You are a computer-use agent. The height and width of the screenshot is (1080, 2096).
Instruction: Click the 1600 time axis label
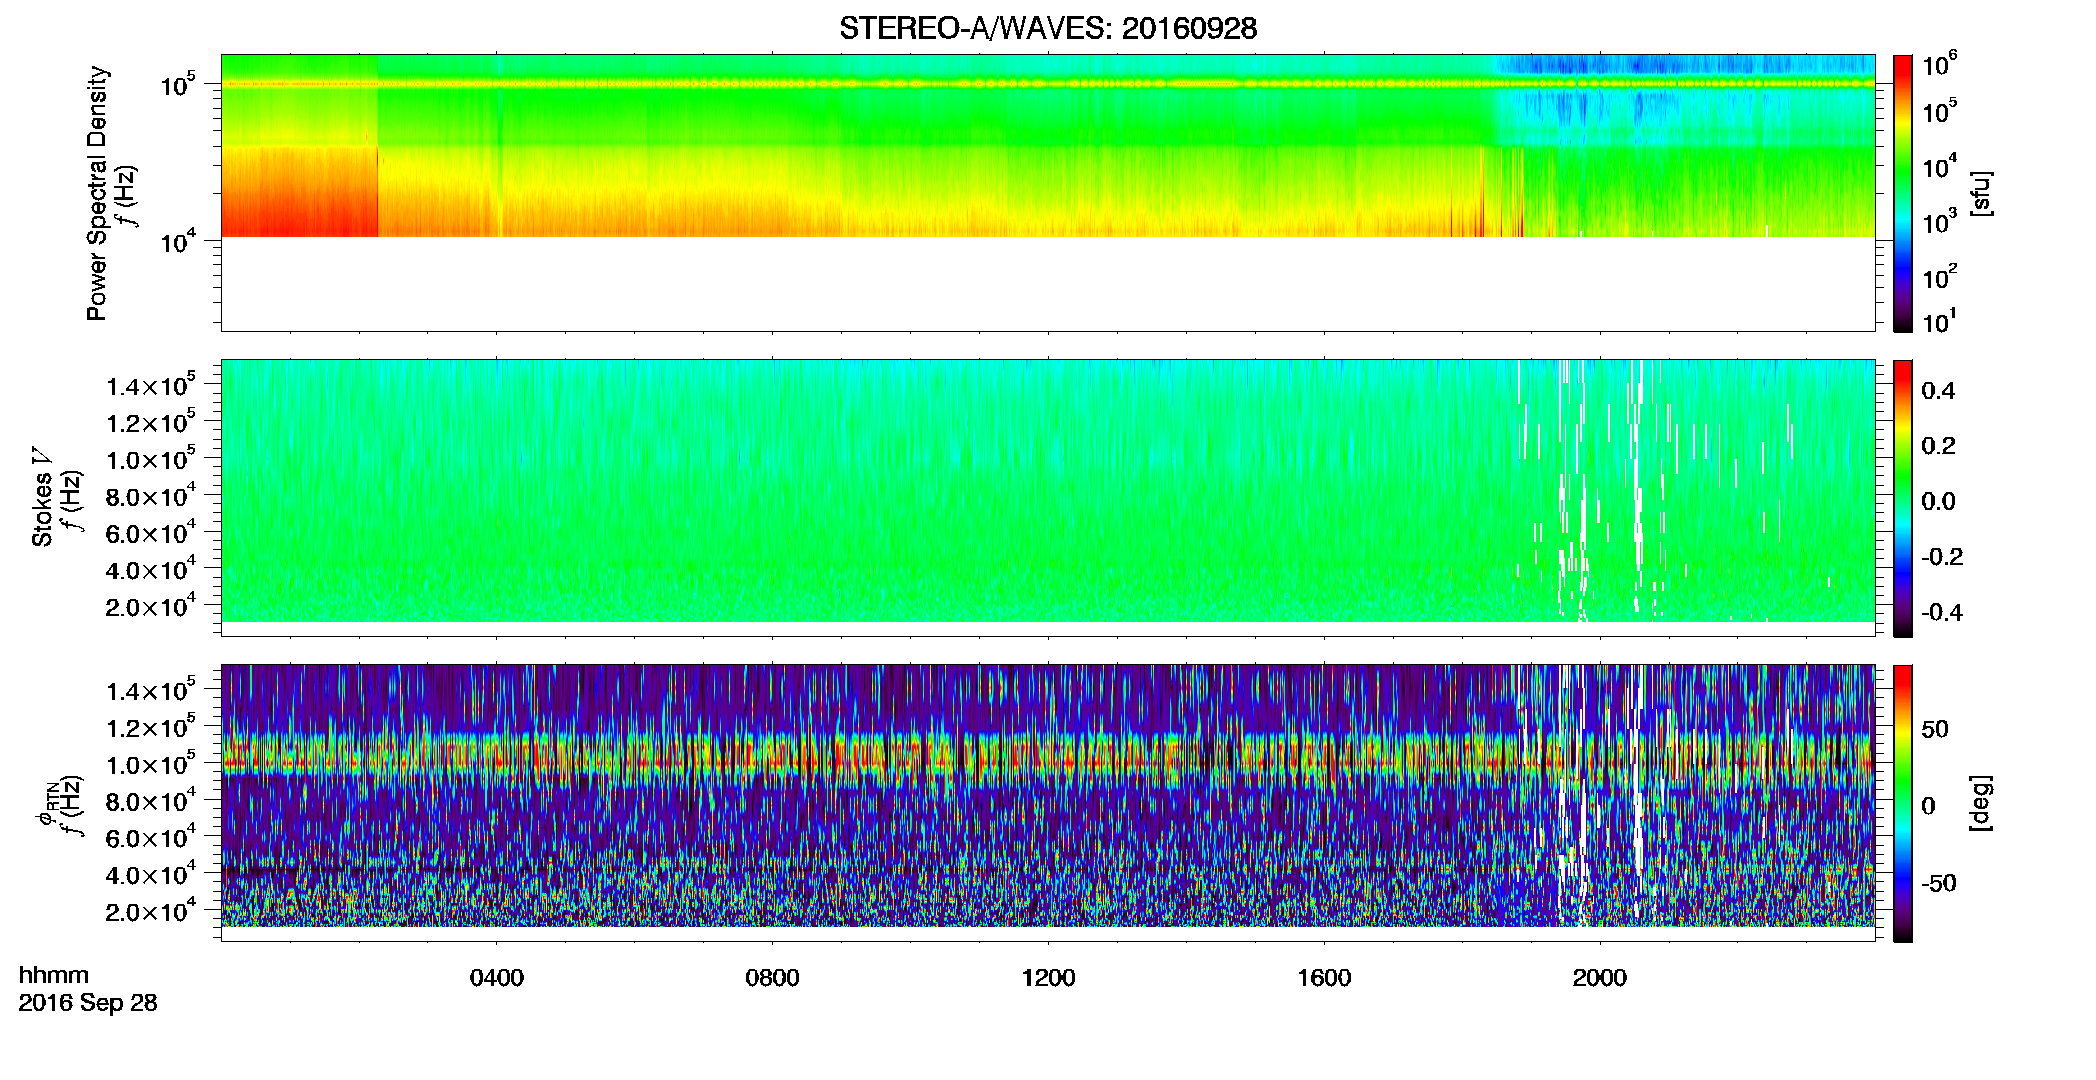1324,978
